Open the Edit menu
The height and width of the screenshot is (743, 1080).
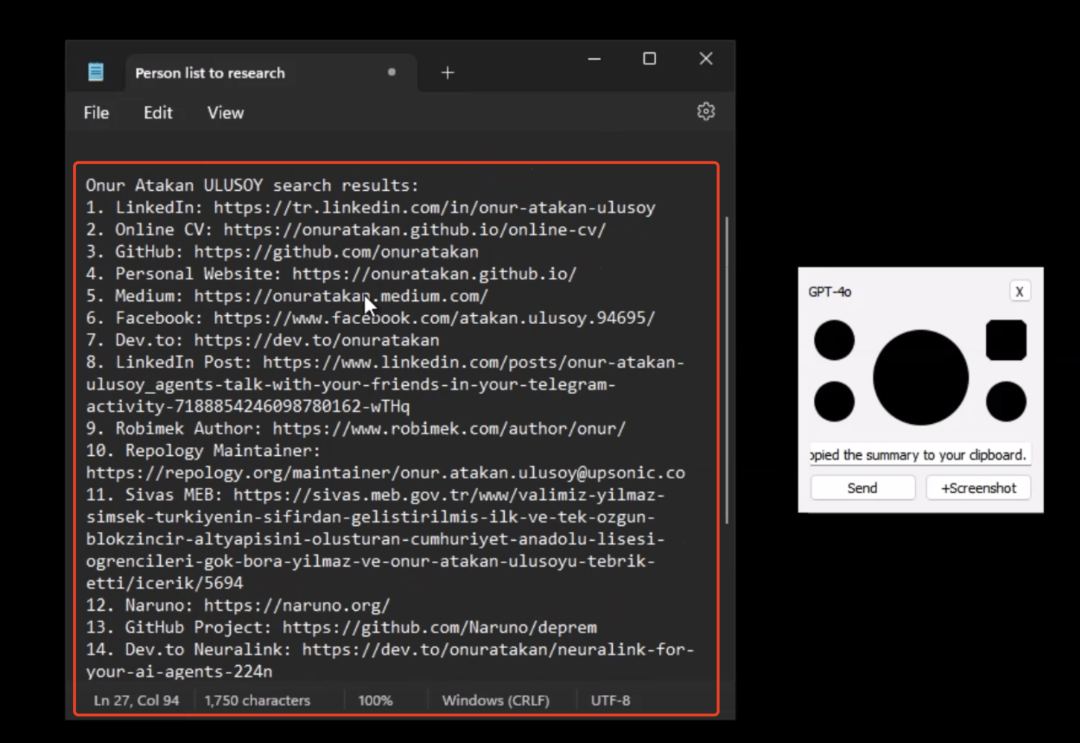[158, 113]
